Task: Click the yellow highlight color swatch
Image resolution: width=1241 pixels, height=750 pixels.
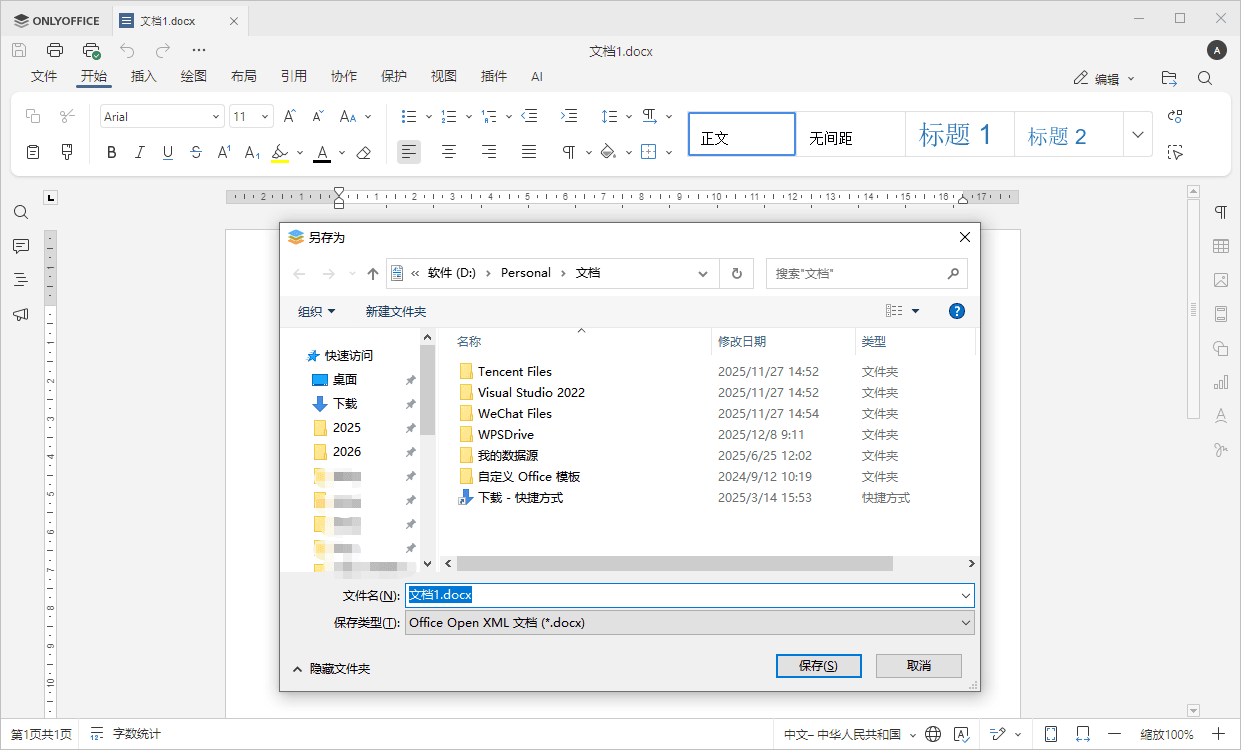Action: click(x=280, y=153)
